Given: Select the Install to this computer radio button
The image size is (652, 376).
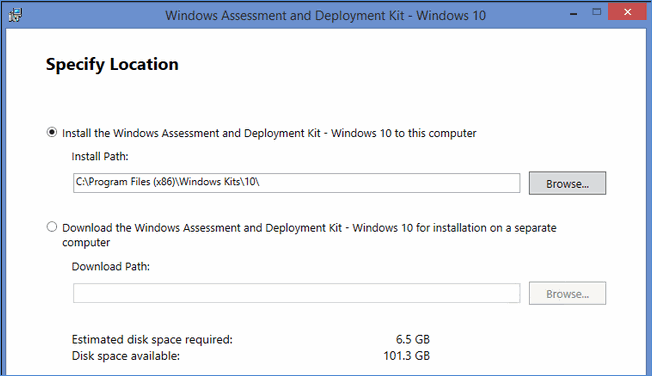Looking at the screenshot, I should tap(52, 133).
